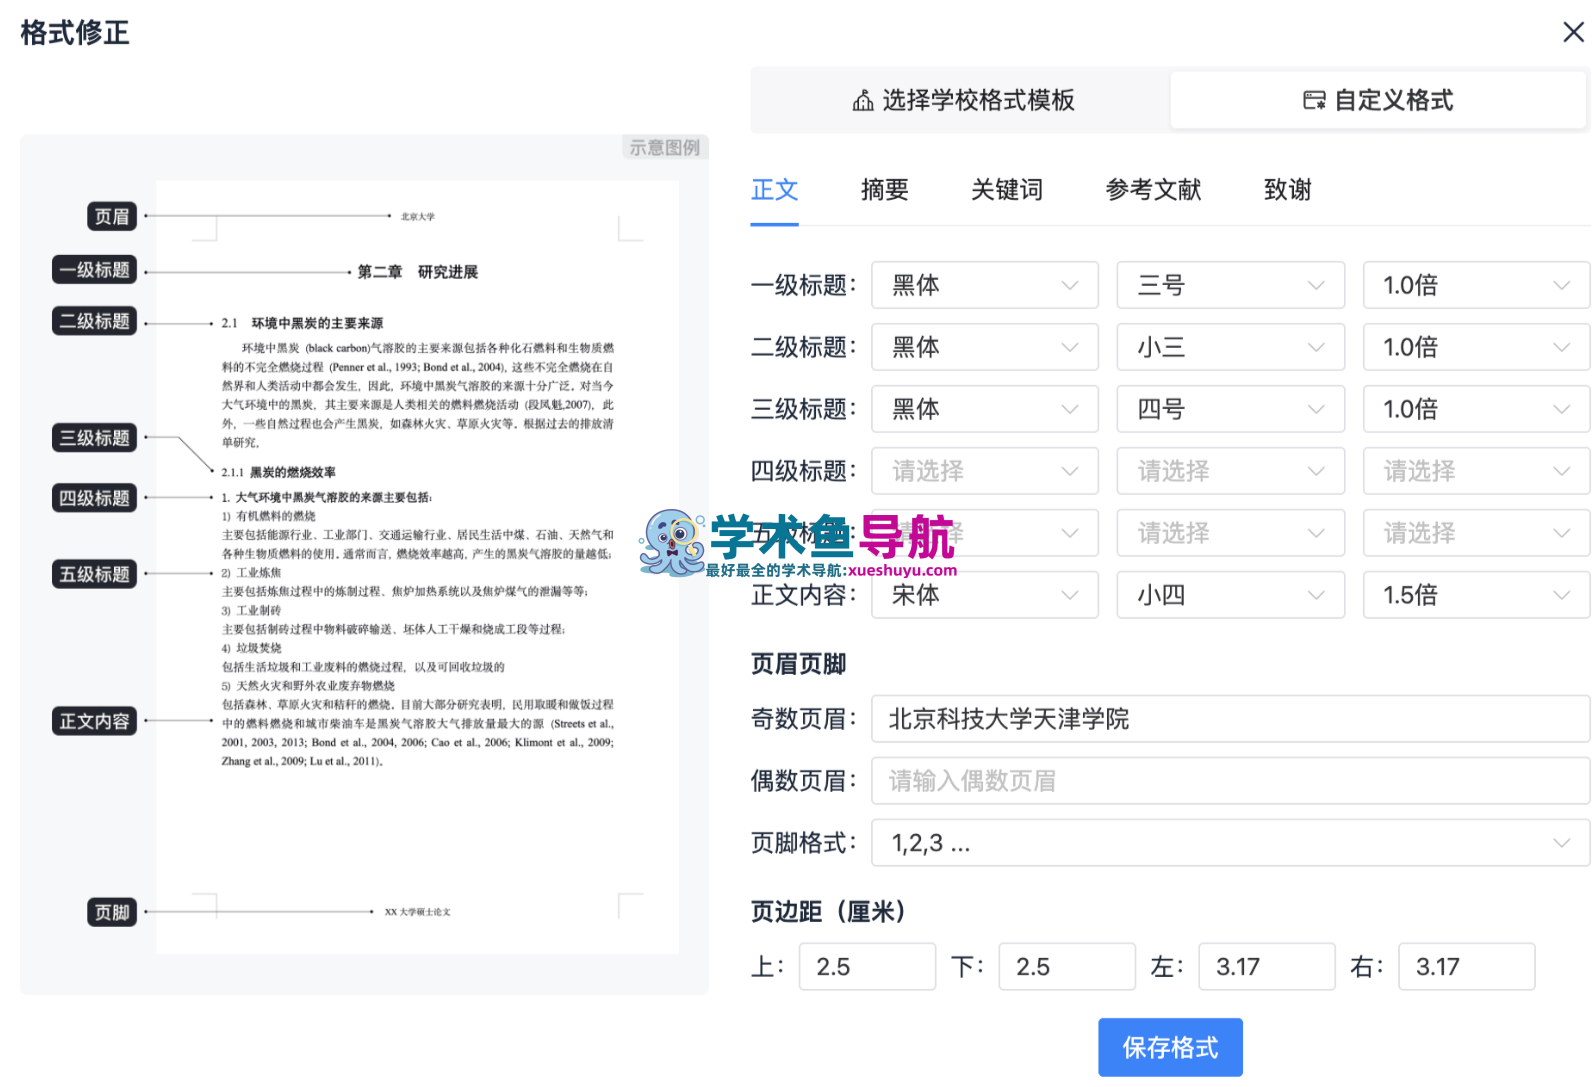Click the 奇数页眉 text field
Image resolution: width=1596 pixels, height=1087 pixels.
point(1229,720)
